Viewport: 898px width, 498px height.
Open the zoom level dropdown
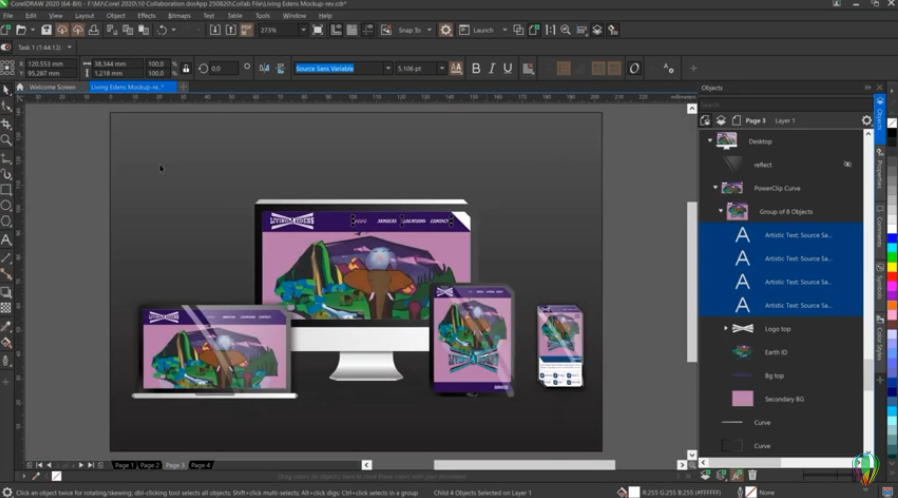click(x=303, y=30)
